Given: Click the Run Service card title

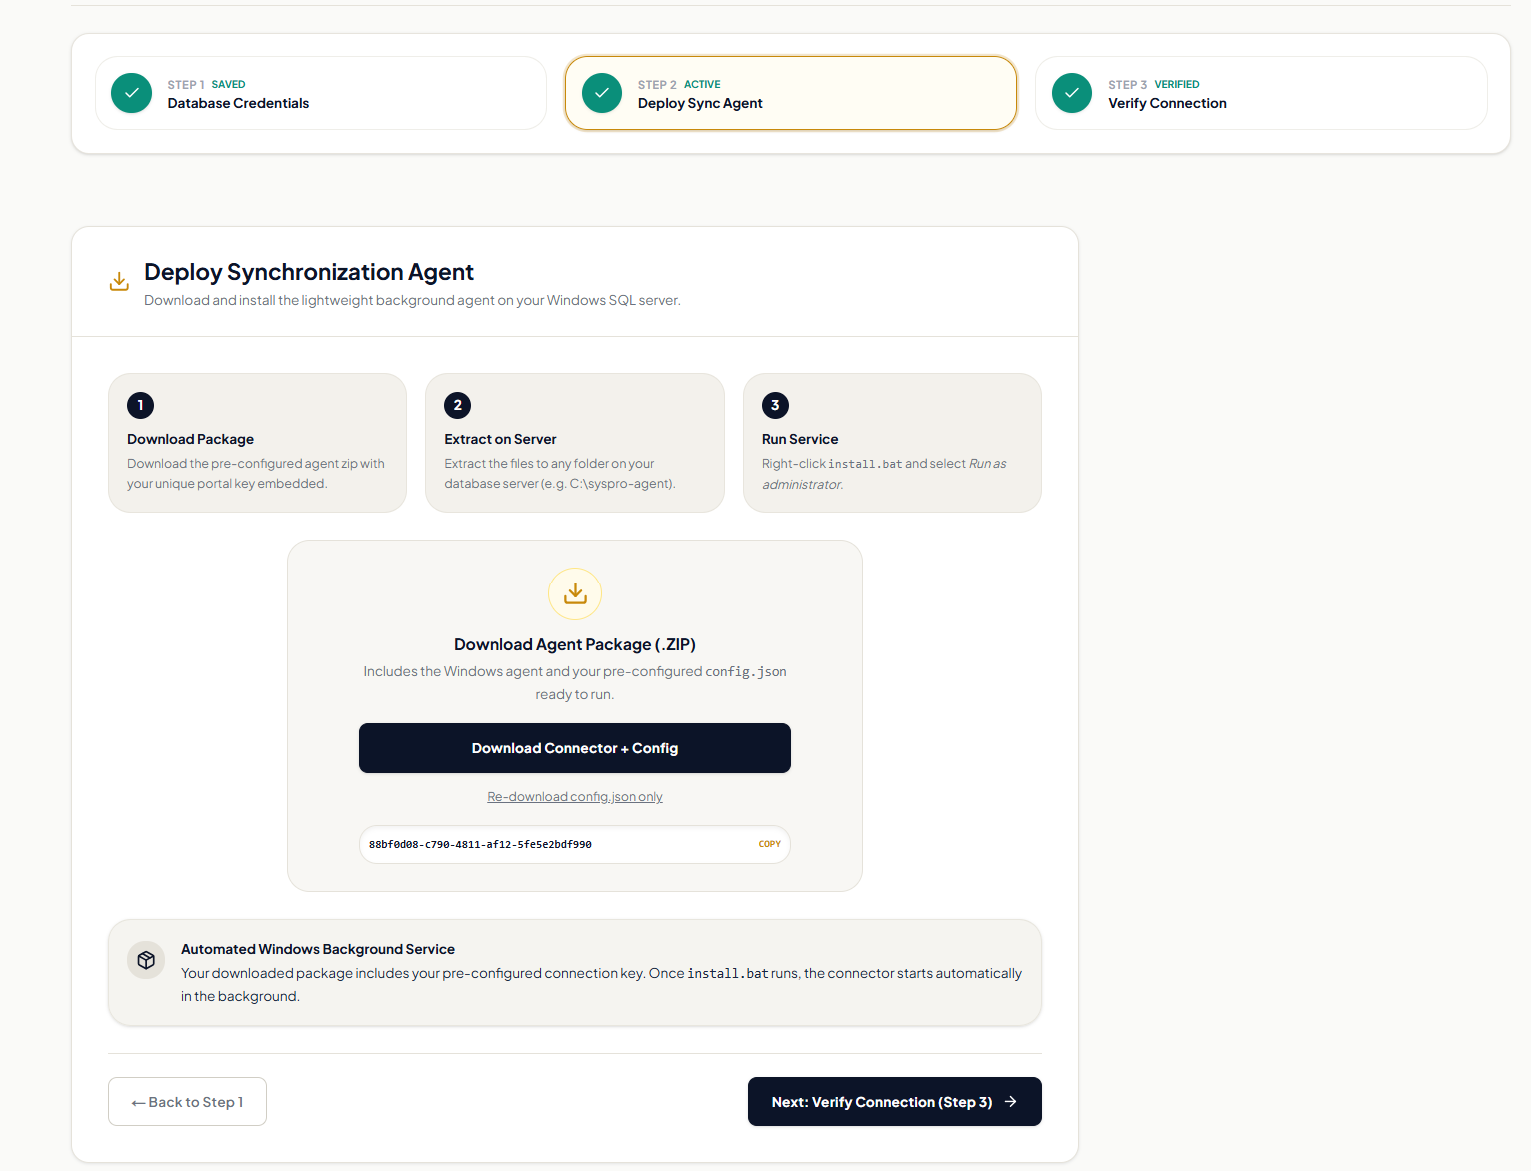Looking at the screenshot, I should pos(800,439).
